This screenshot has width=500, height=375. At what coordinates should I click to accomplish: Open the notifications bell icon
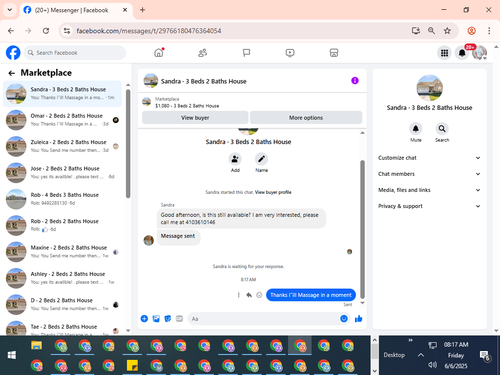(x=462, y=53)
